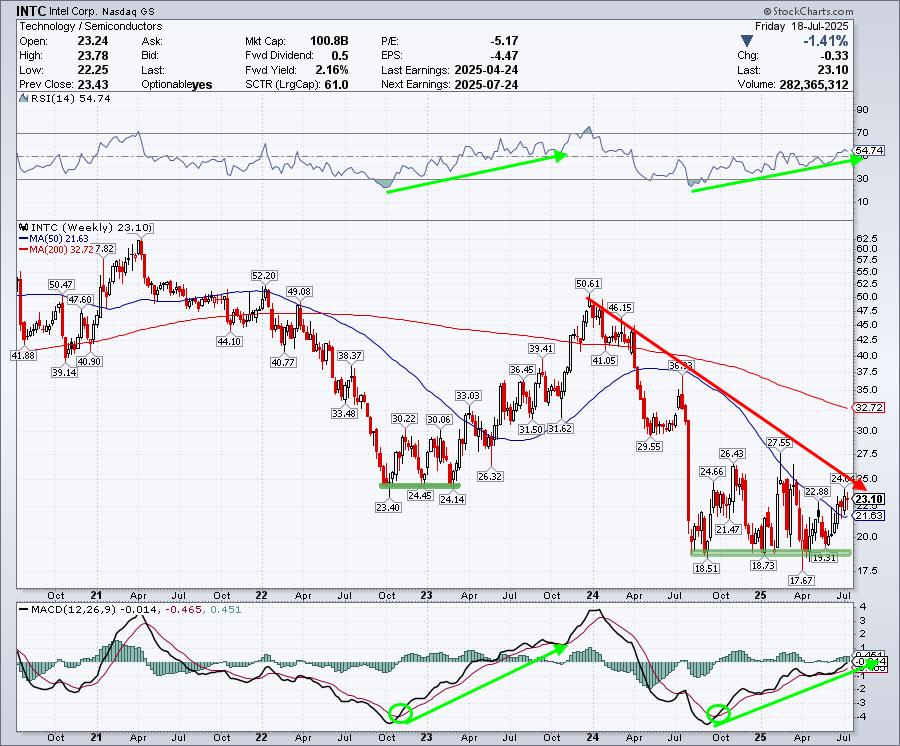This screenshot has height=746, width=900.
Task: Click the black INTC legend marker in the price panel
Action: tap(23, 227)
